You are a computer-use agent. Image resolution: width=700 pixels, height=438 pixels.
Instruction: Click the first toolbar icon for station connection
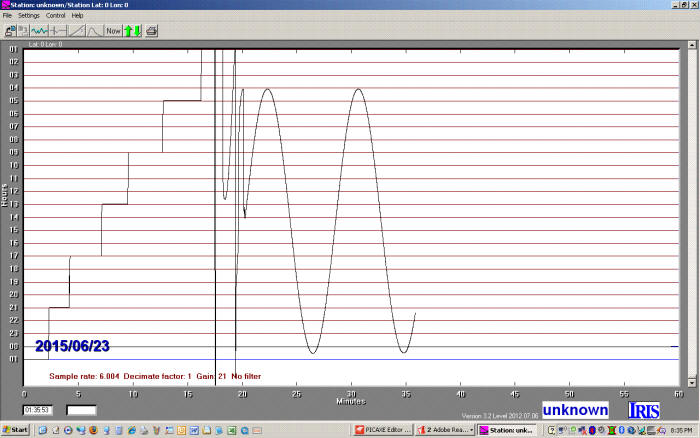click(x=9, y=31)
